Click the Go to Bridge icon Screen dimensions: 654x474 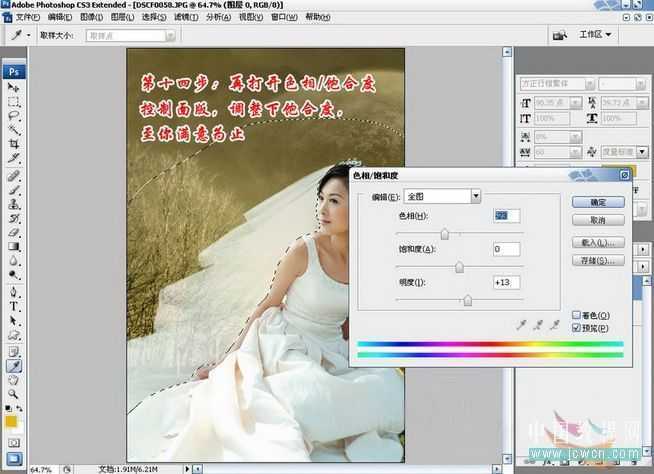(x=560, y=35)
